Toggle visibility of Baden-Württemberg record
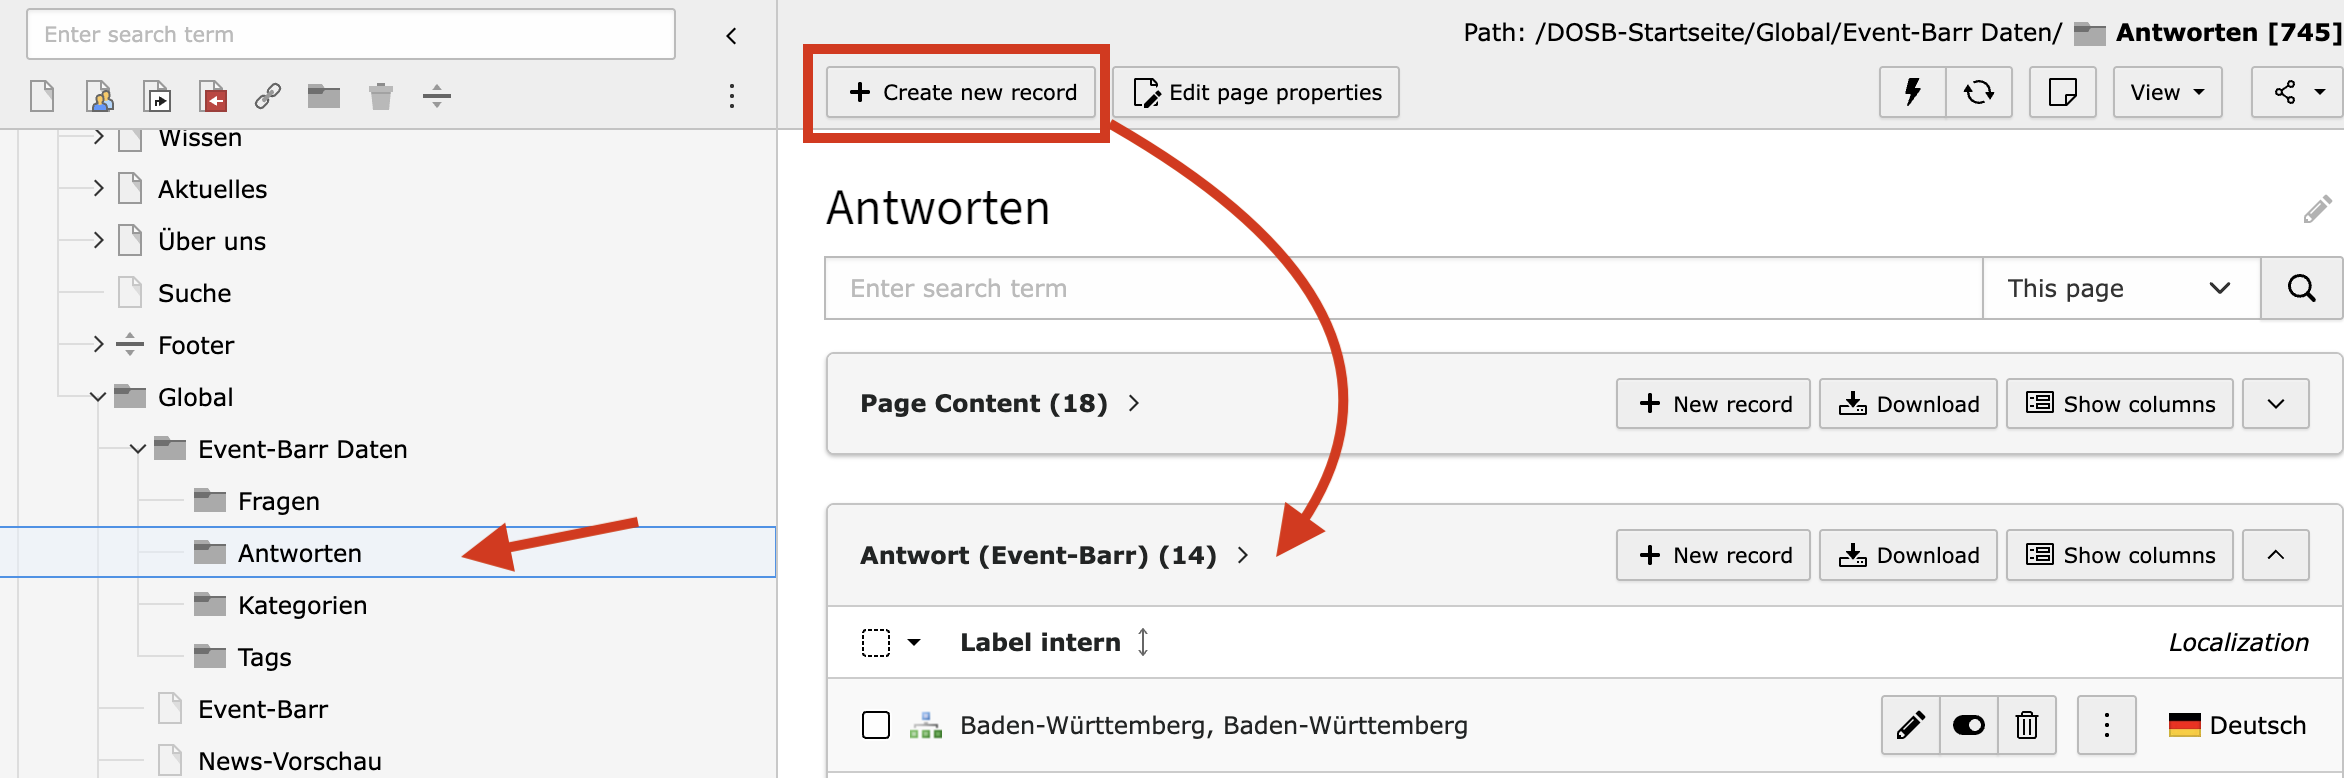 [x=1968, y=725]
